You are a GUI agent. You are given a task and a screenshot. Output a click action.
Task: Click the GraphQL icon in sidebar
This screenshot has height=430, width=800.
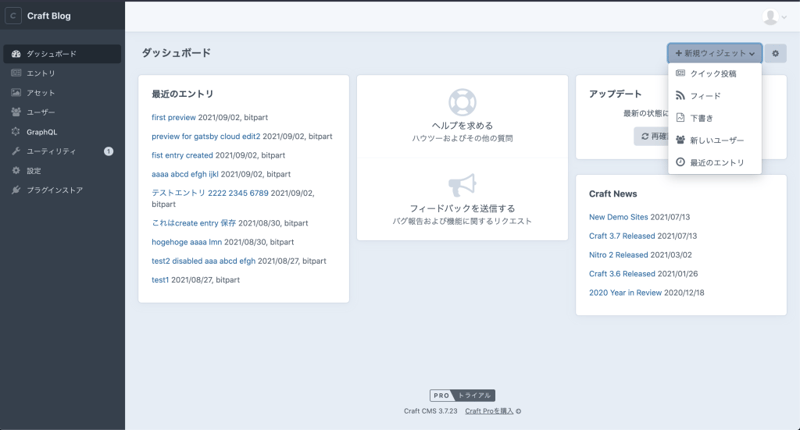pos(16,132)
